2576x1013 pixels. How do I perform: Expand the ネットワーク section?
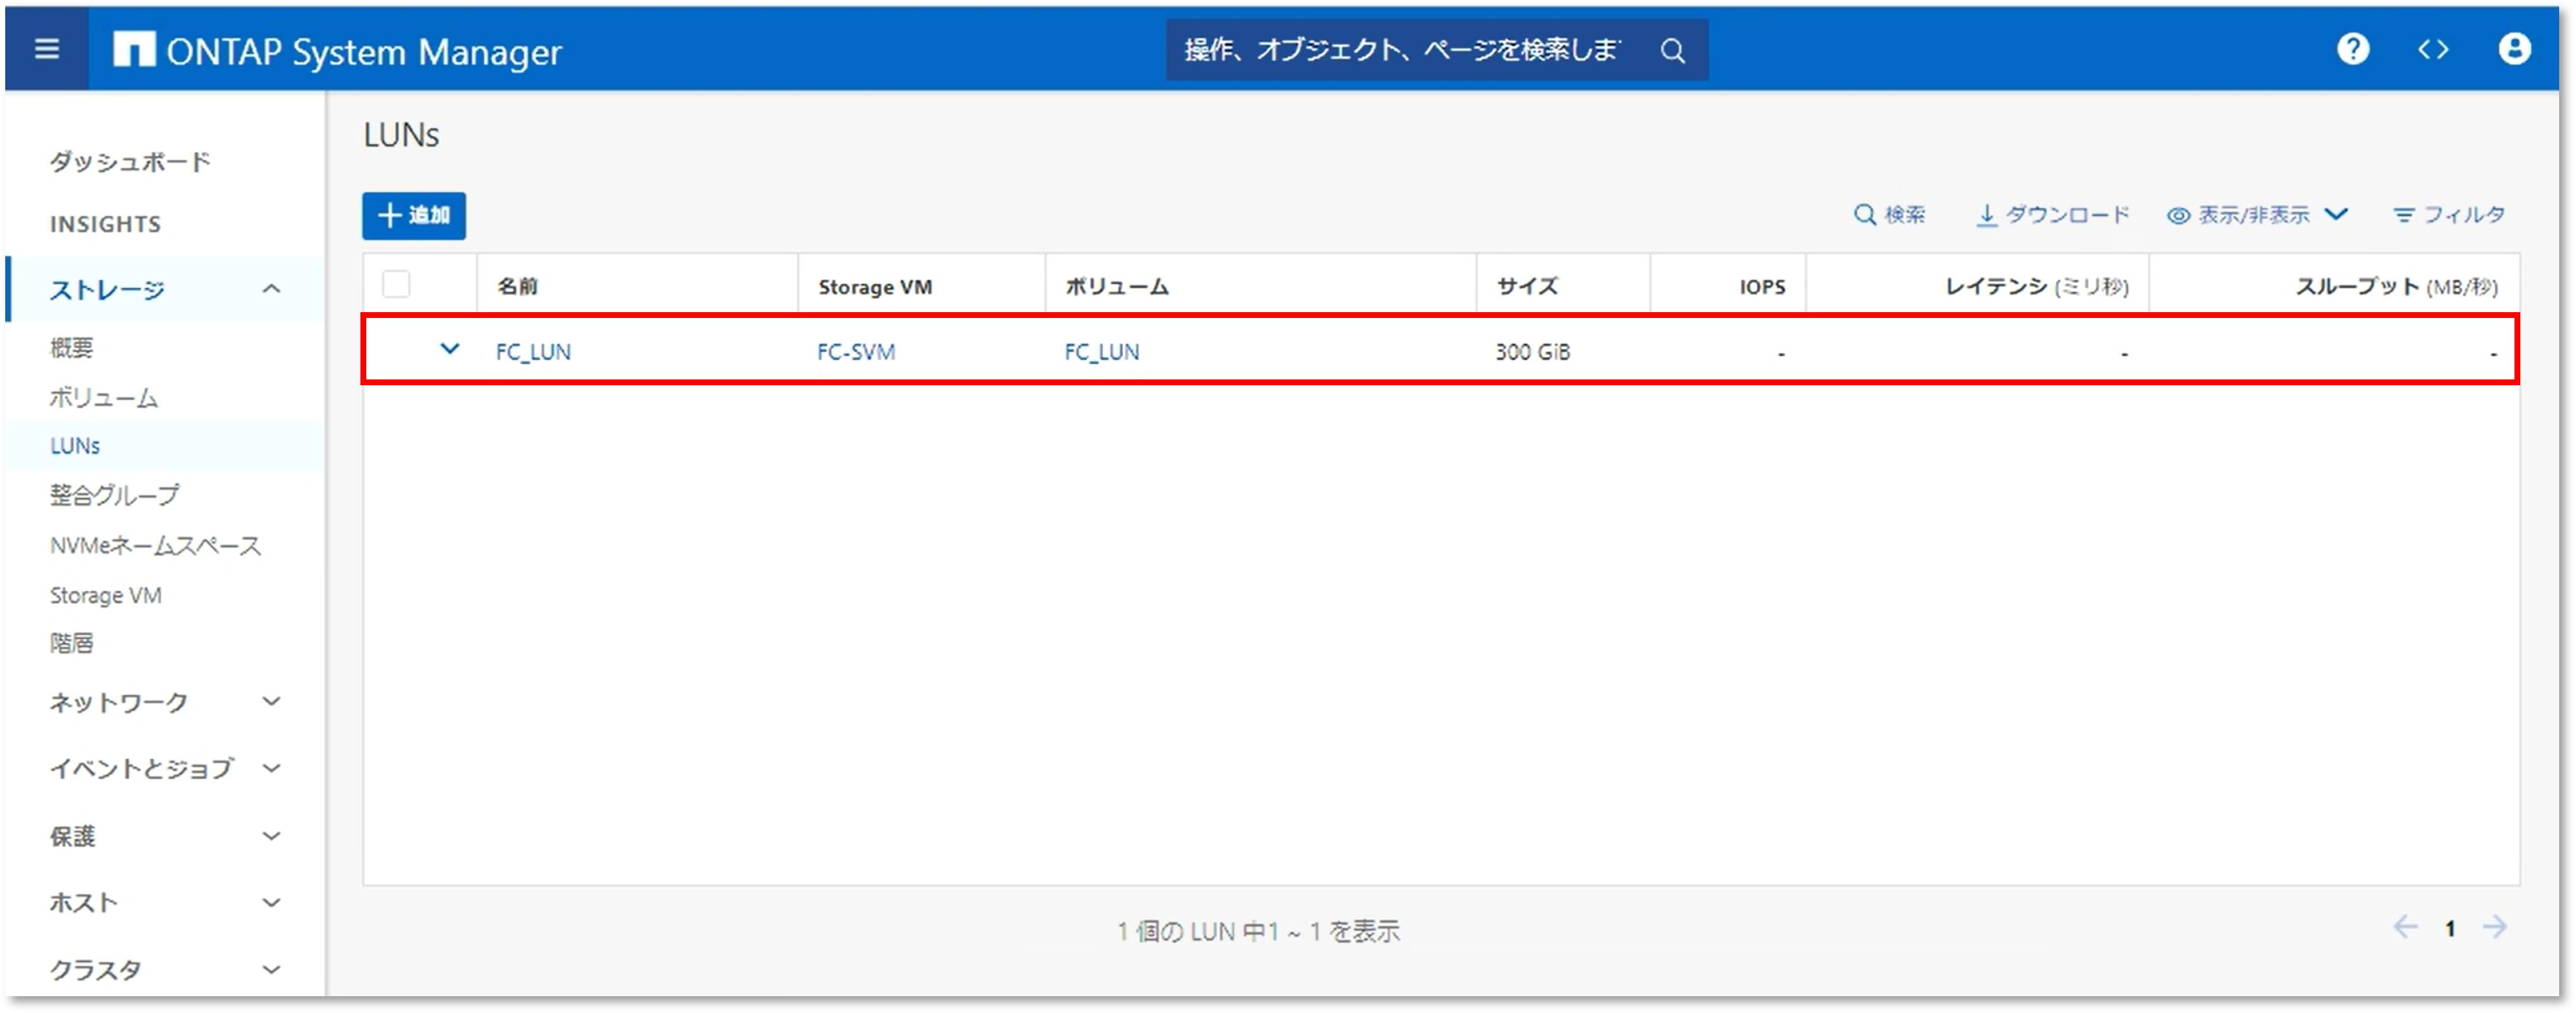pyautogui.click(x=165, y=702)
